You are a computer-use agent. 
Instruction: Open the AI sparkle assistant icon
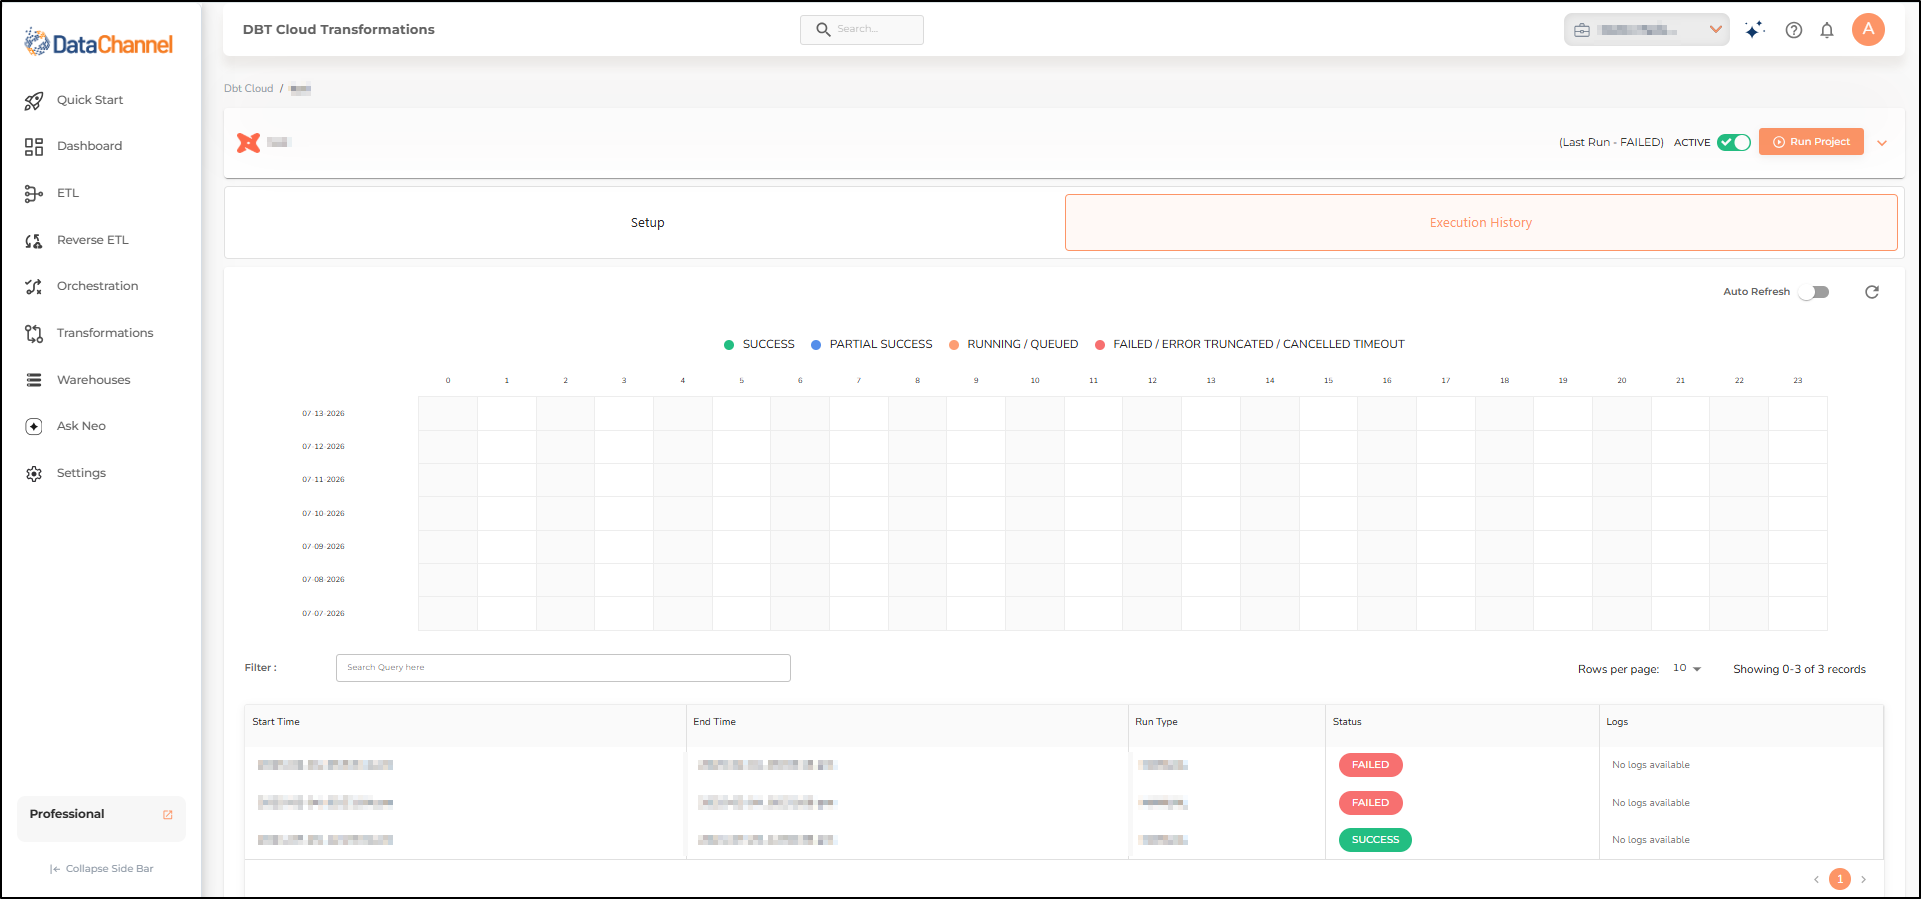pos(1754,30)
